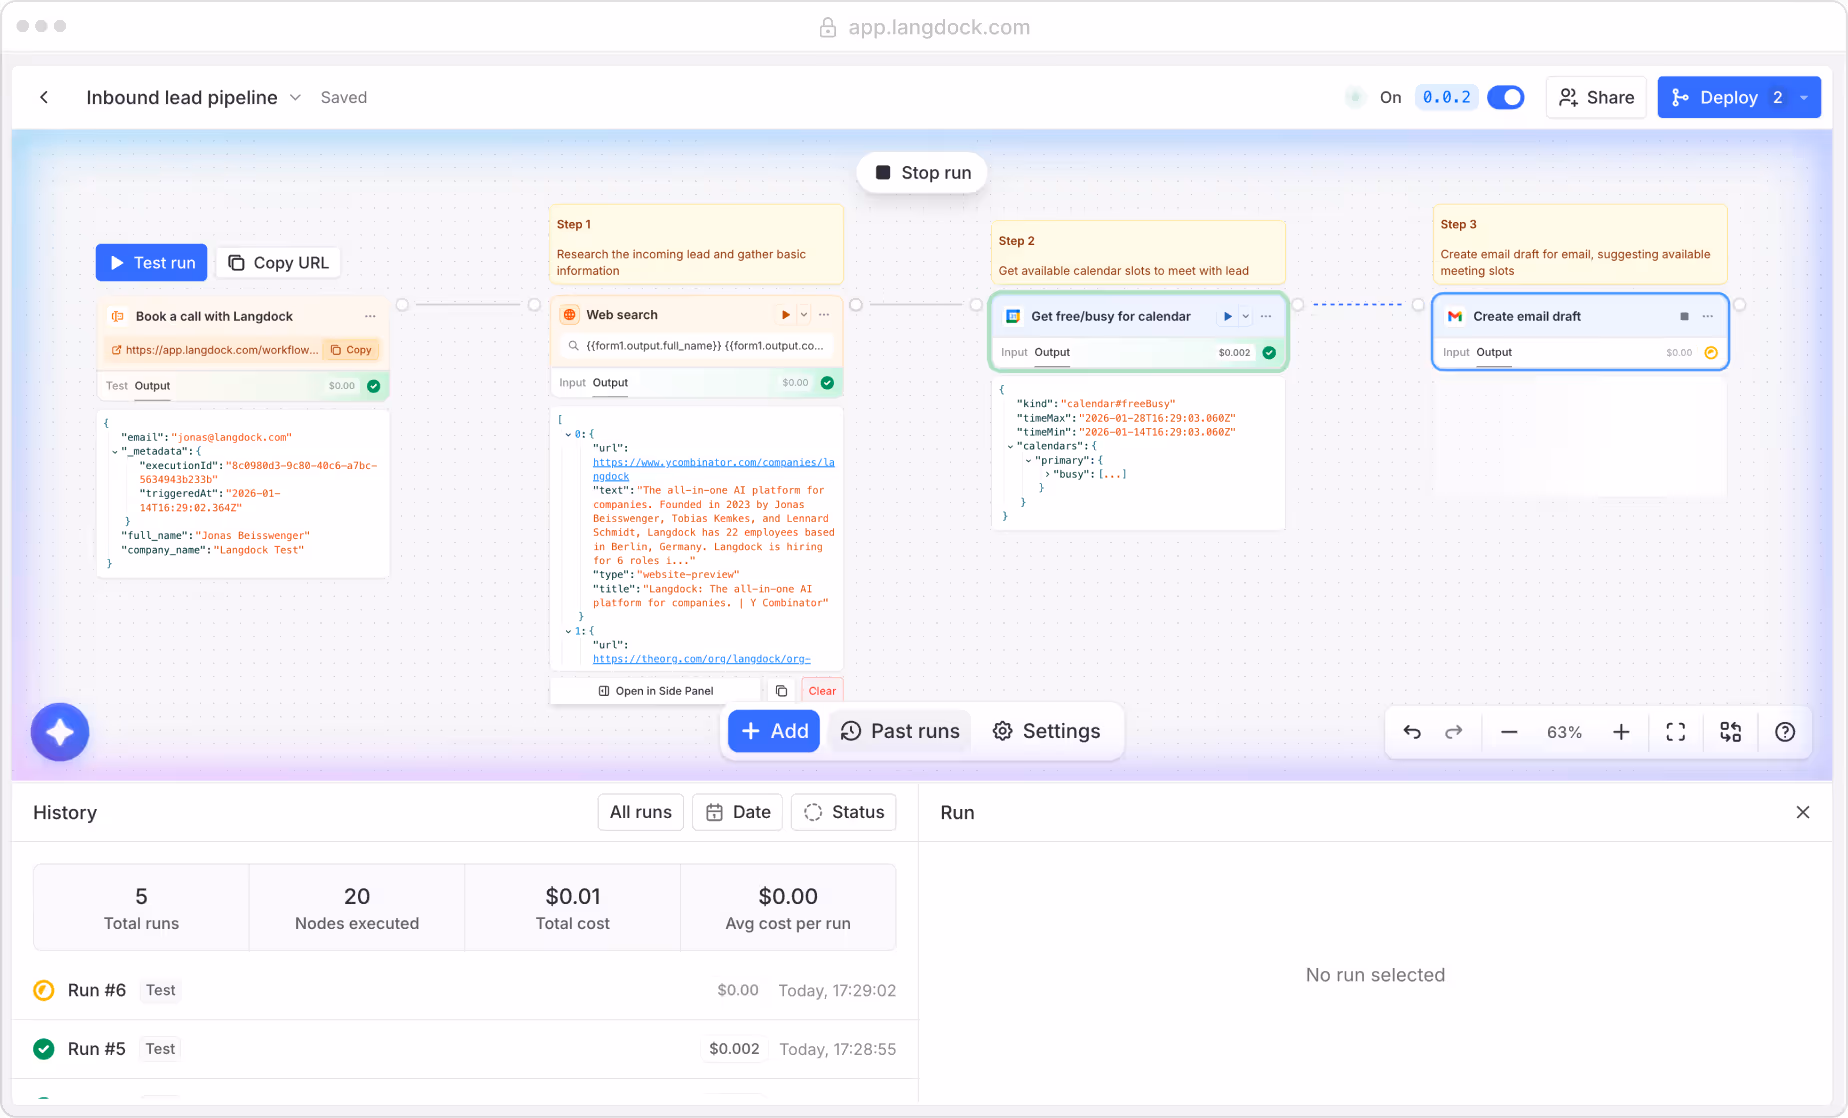
Task: Switch email draft node to Input tab
Action: (x=1456, y=353)
